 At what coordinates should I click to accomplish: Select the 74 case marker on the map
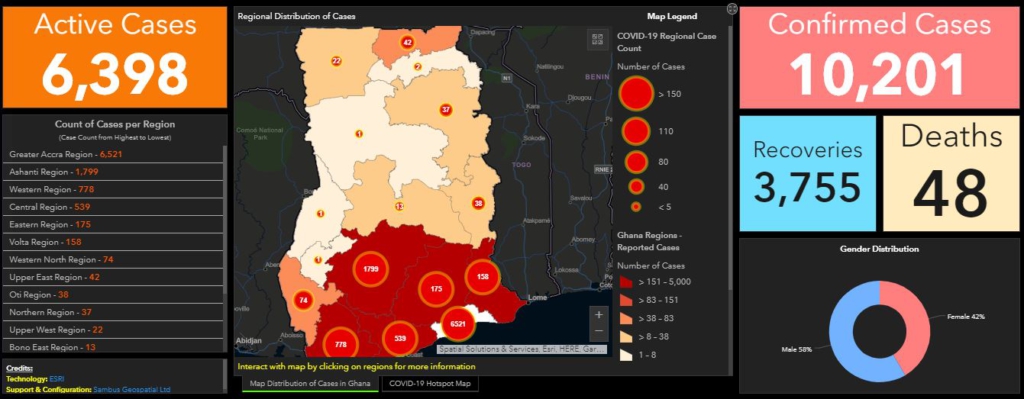tap(303, 300)
